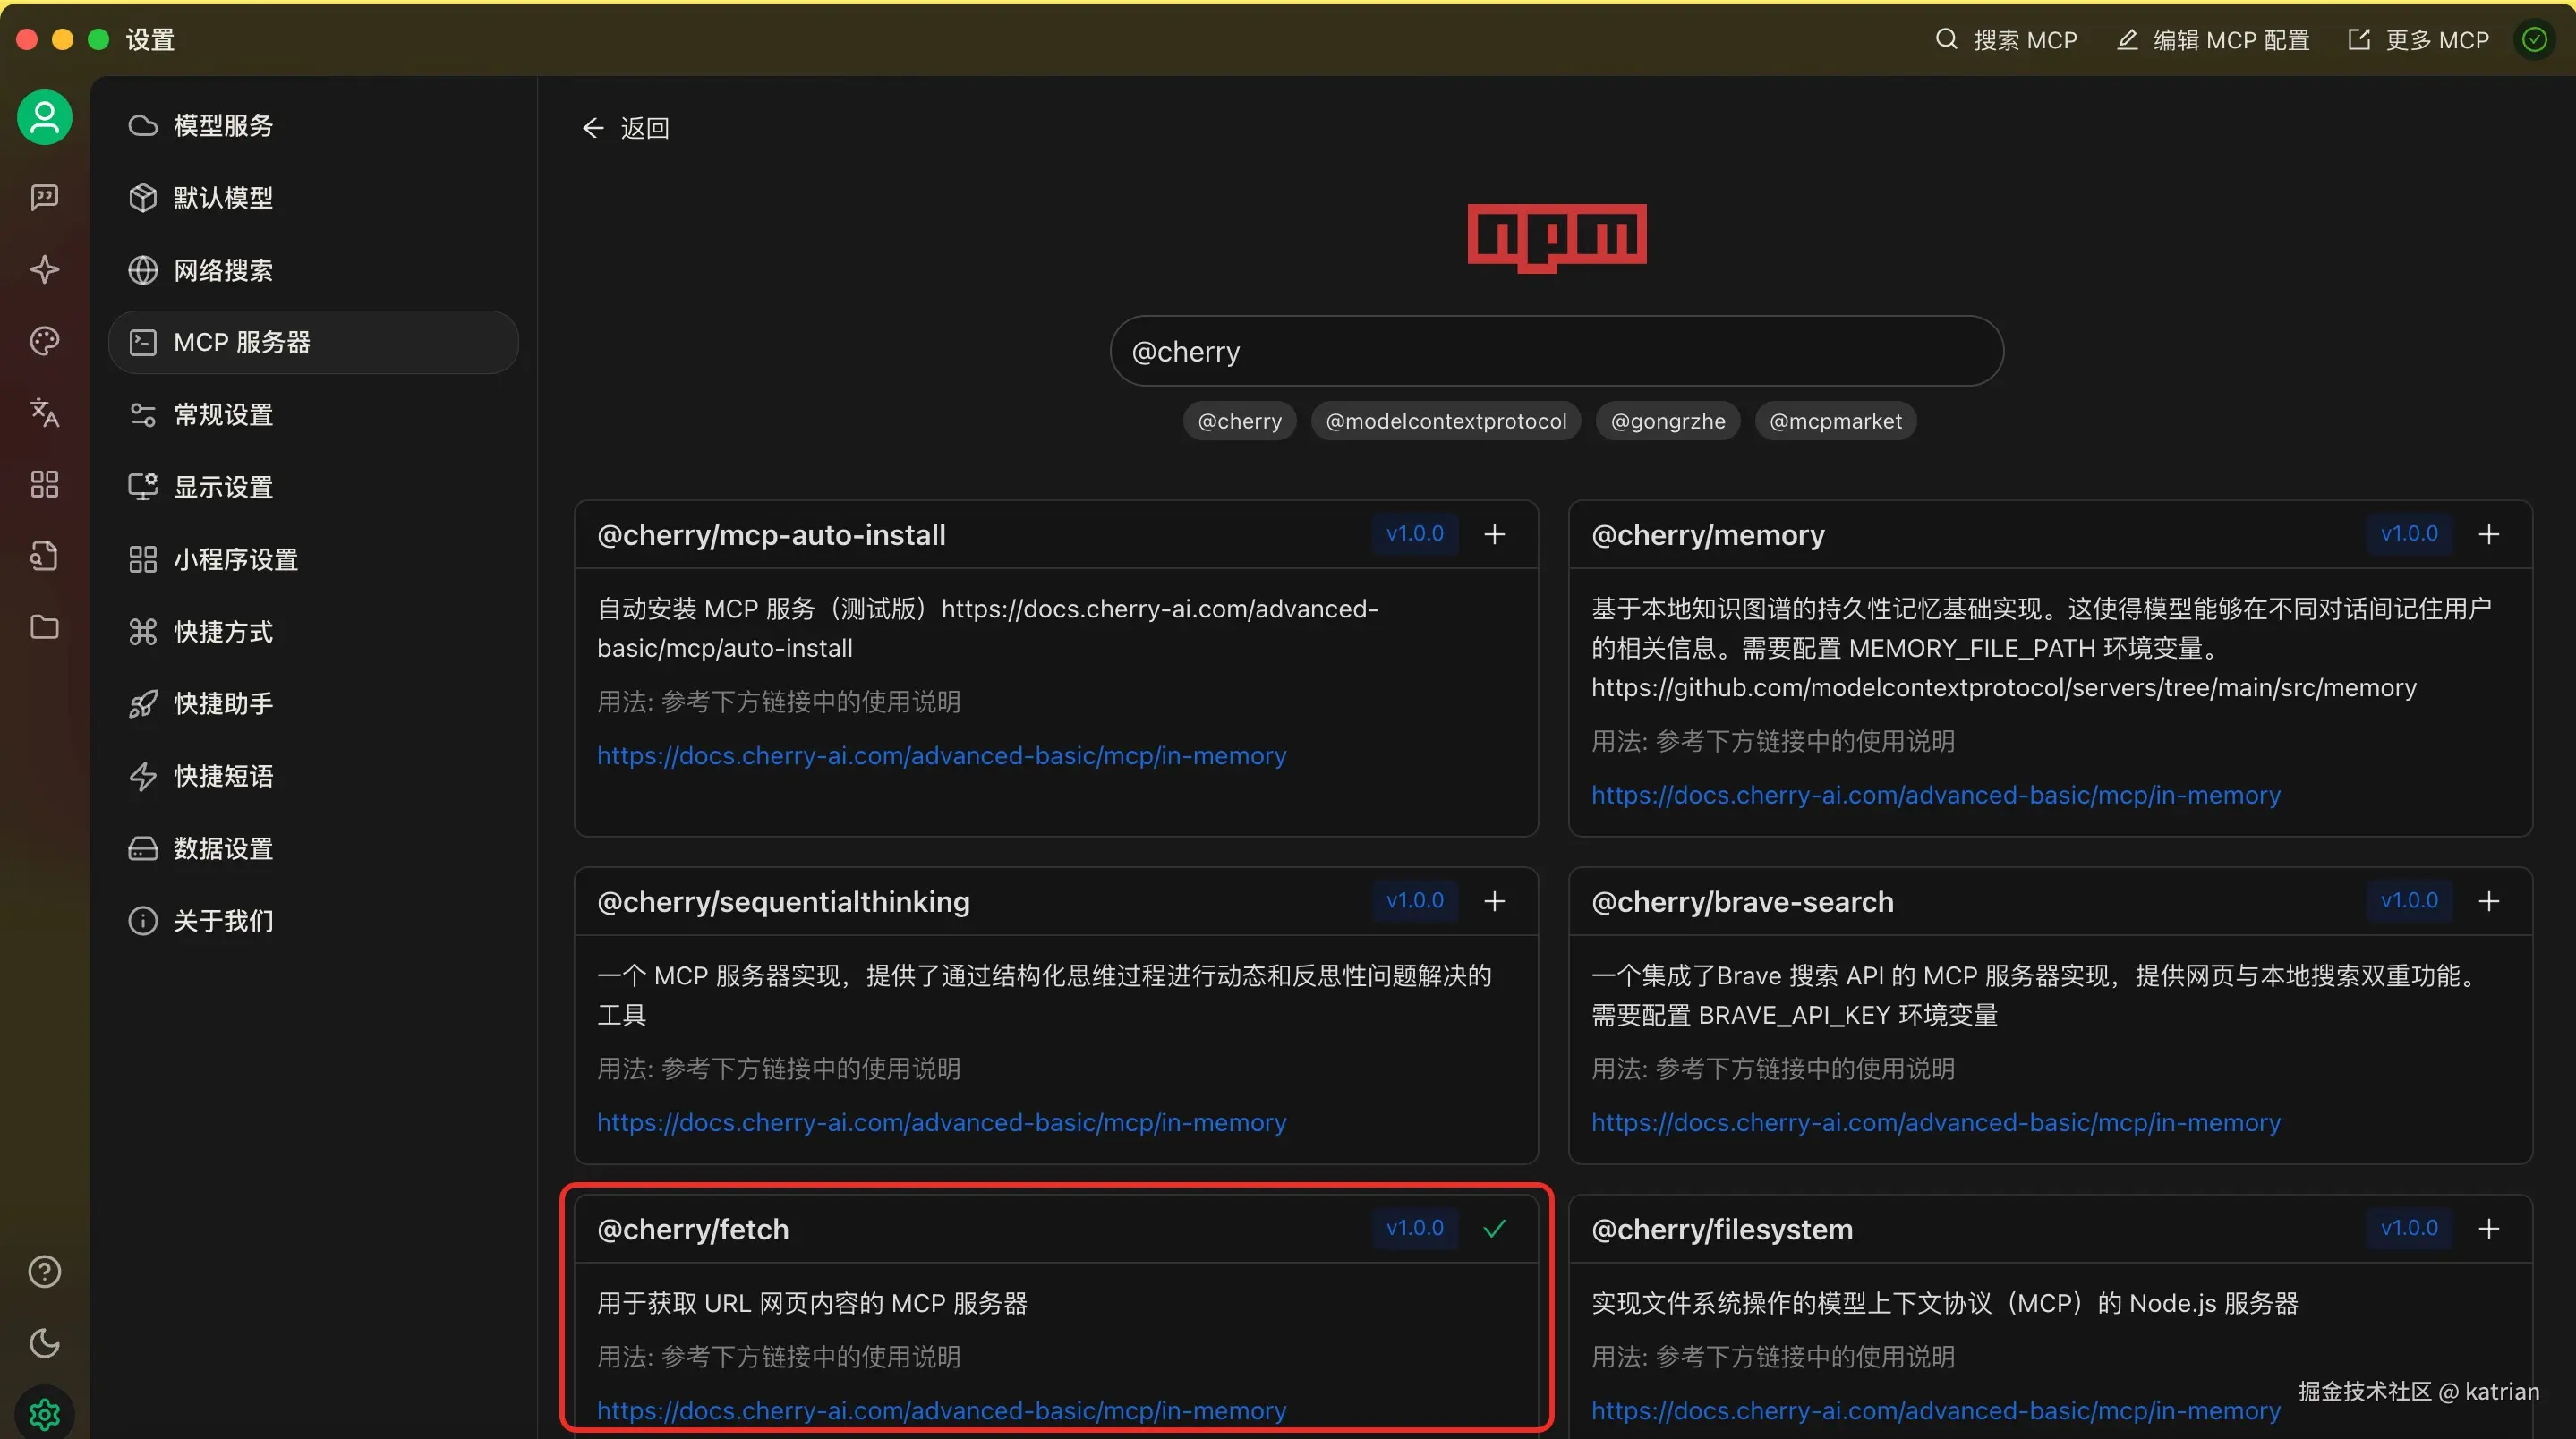Select 模型服务 in settings menu
The image size is (2576, 1439).
223,126
